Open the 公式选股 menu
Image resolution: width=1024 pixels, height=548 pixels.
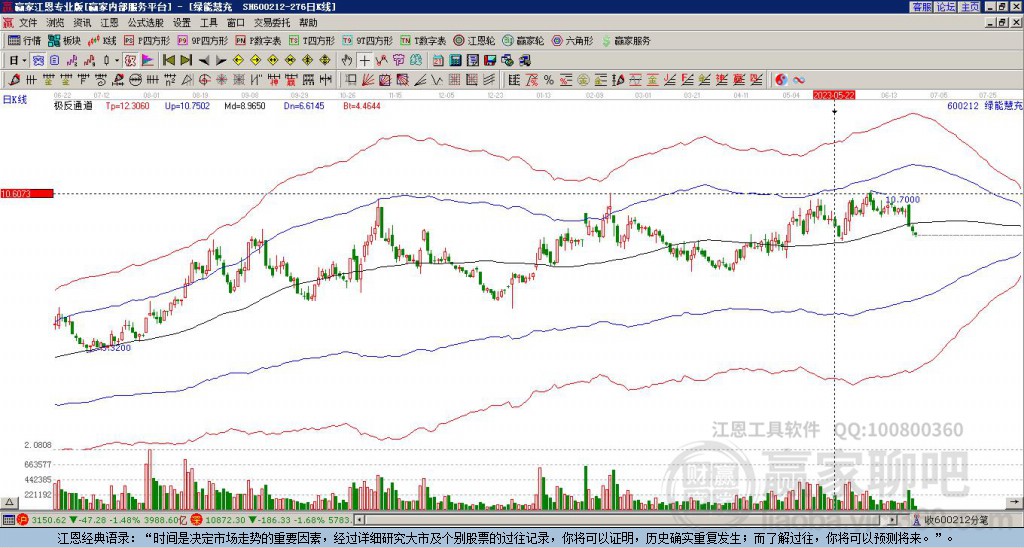pyautogui.click(x=146, y=23)
